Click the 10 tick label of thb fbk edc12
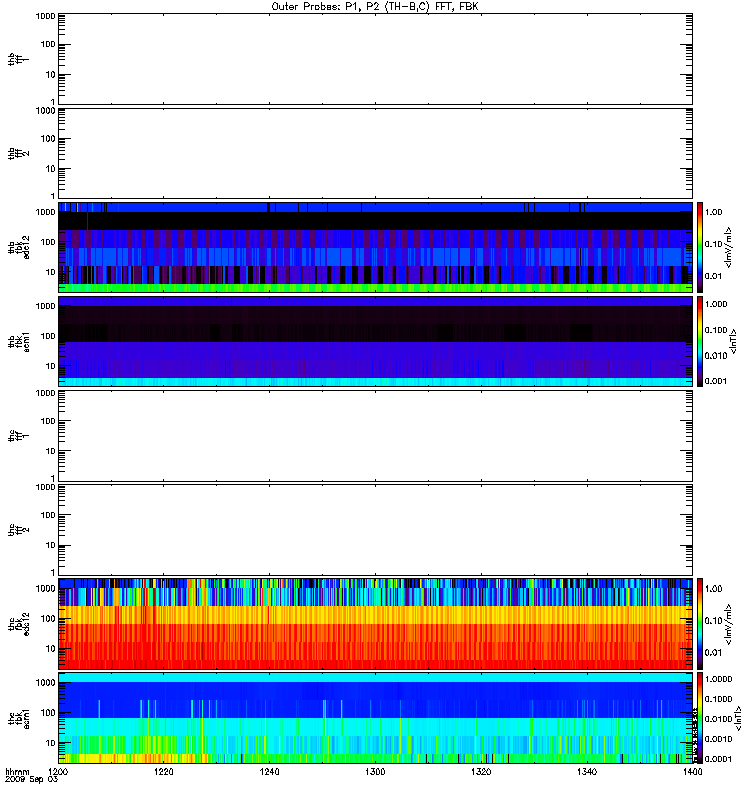 coord(51,272)
